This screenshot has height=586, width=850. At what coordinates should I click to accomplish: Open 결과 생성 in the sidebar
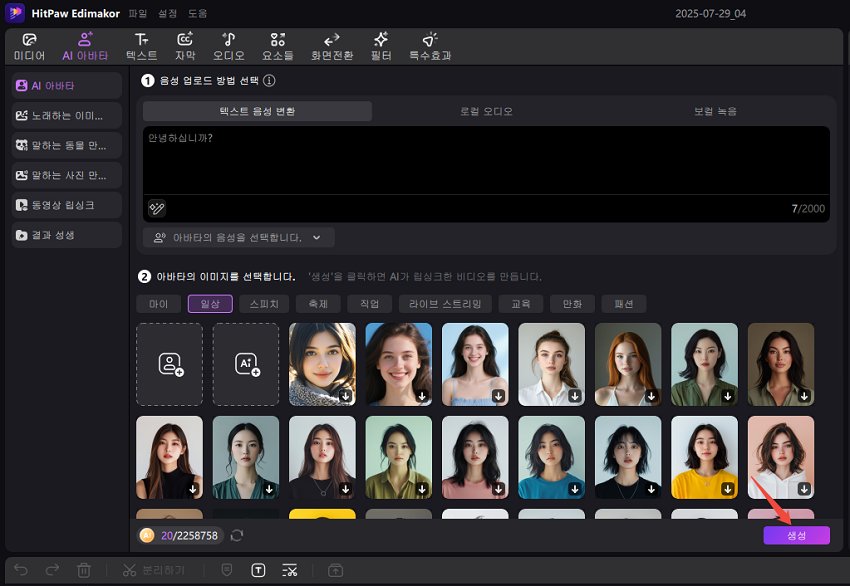(x=67, y=235)
